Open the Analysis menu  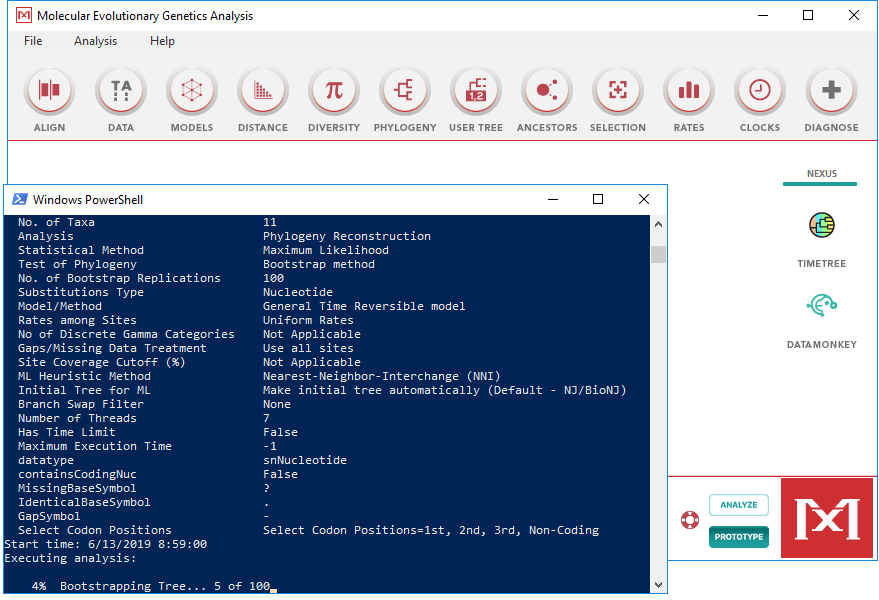pos(95,41)
